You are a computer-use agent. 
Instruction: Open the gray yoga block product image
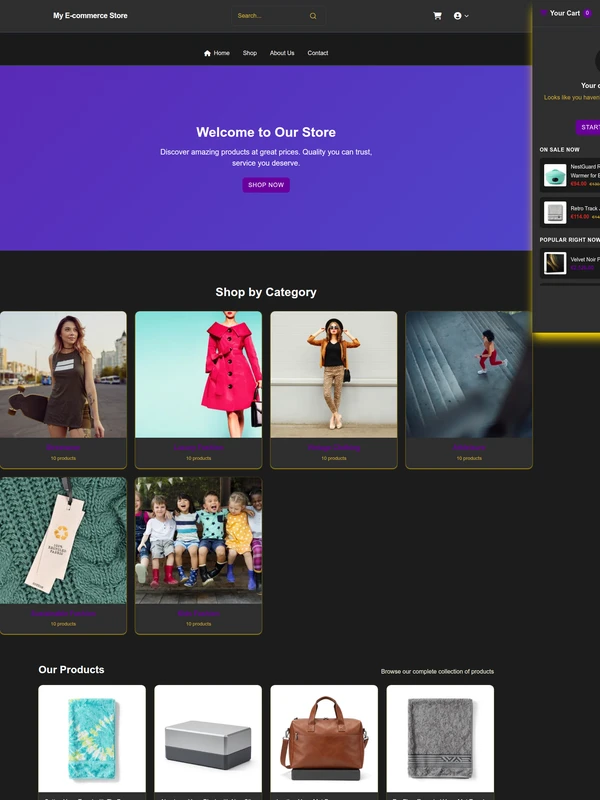[208, 738]
